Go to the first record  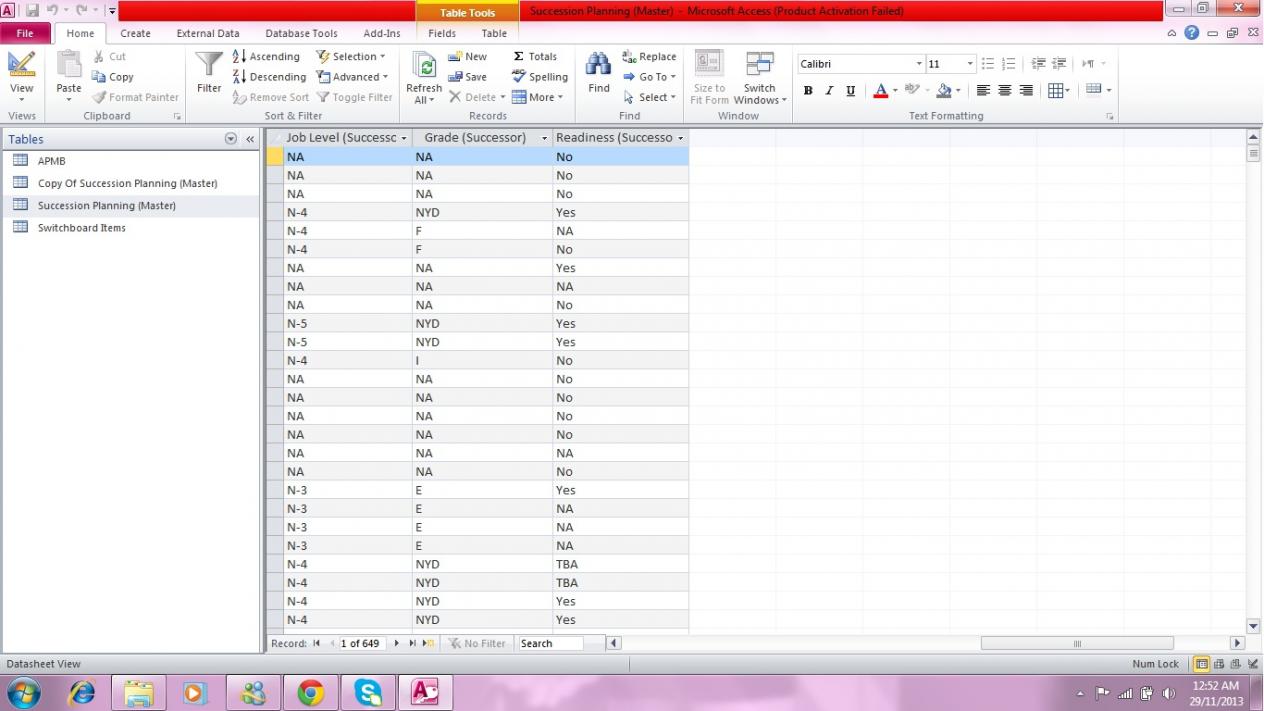click(317, 643)
